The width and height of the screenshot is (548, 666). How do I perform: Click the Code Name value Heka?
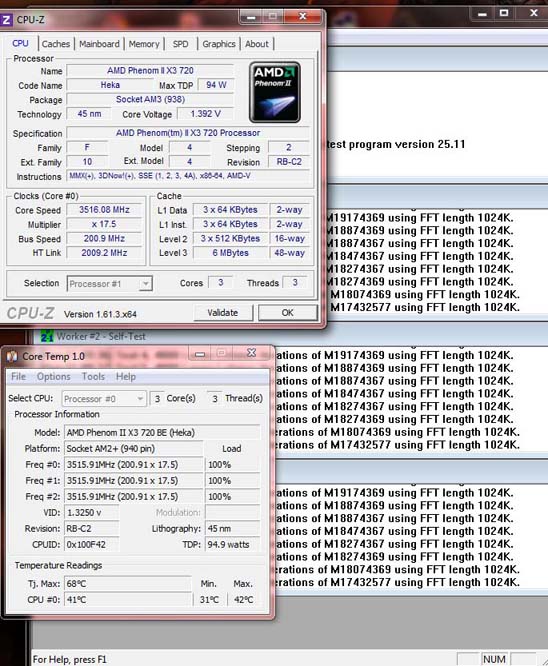(110, 85)
